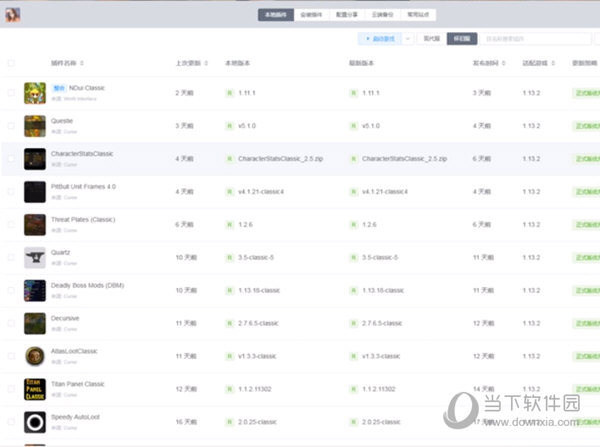Screen dimensions: 600x447
Task: Open the AtlasLootClassic round icon
Action: (35, 356)
